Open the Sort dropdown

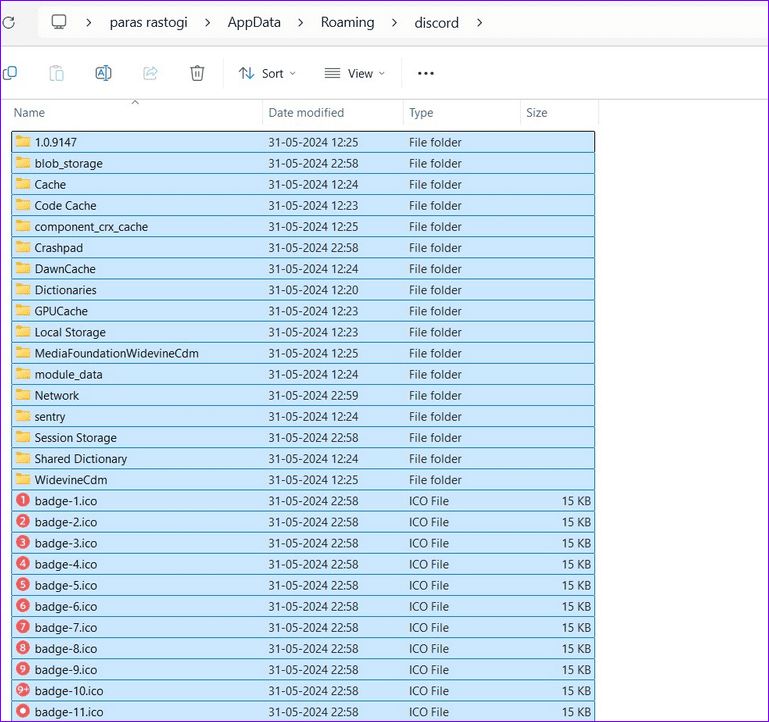click(267, 74)
